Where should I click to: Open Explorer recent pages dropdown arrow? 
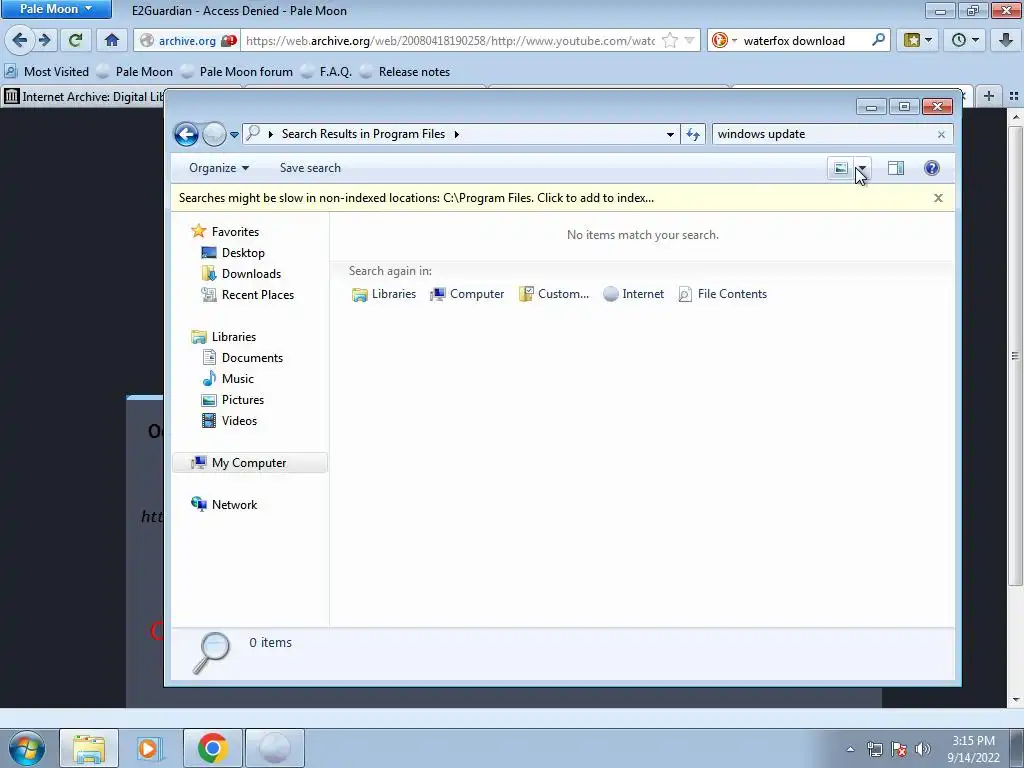(234, 135)
